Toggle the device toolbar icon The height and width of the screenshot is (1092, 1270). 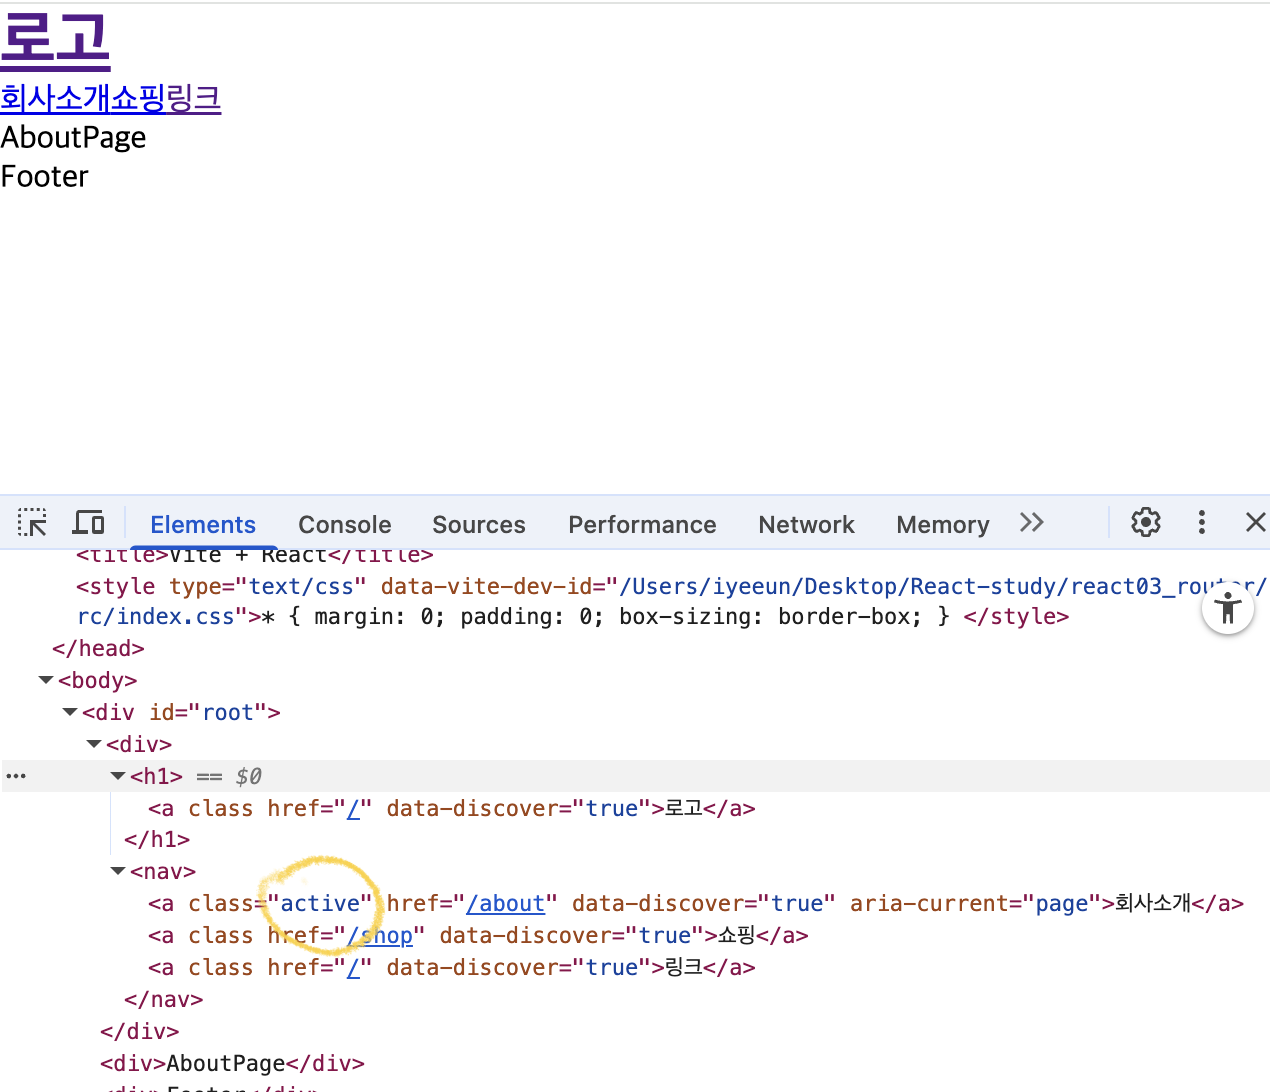point(89,523)
